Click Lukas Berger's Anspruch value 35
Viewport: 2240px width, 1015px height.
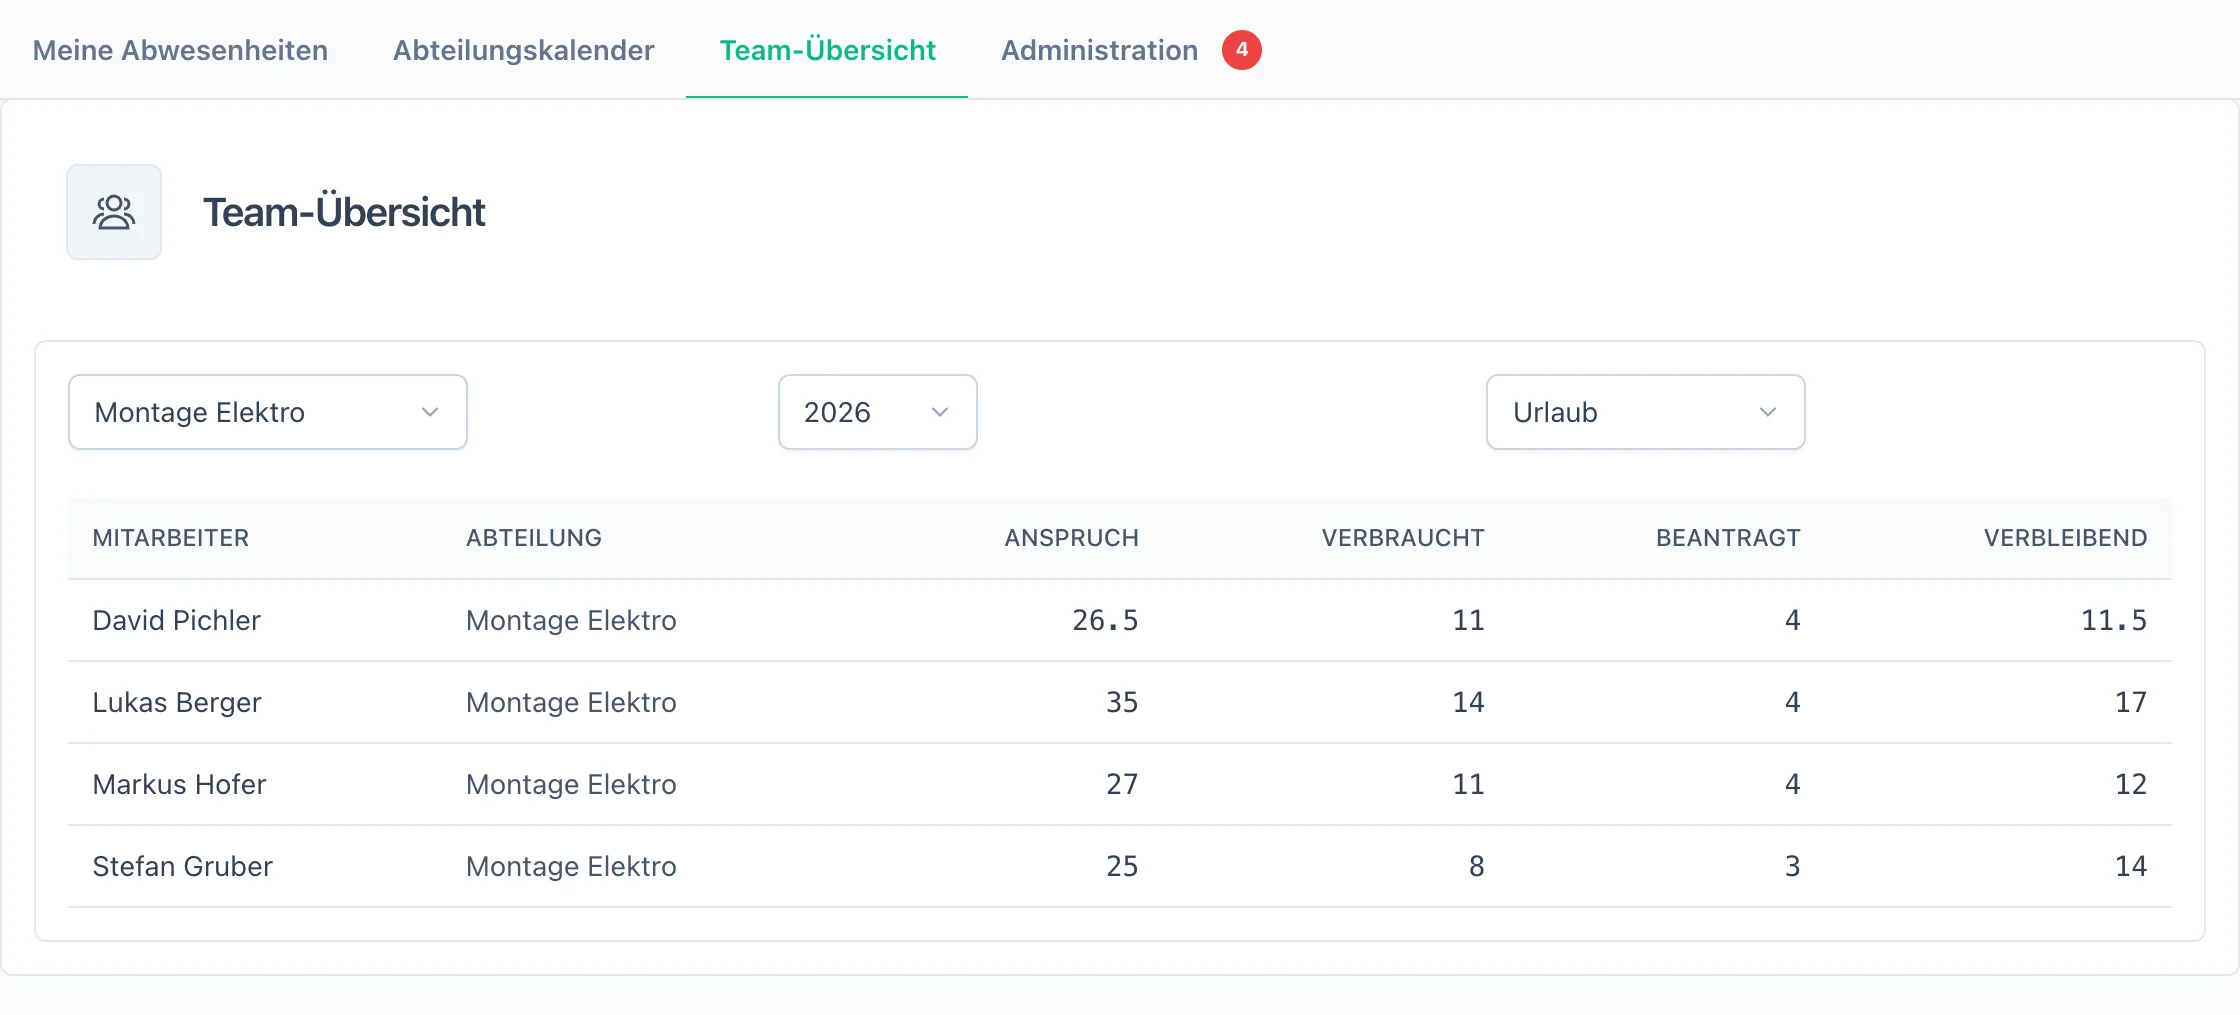click(x=1122, y=703)
